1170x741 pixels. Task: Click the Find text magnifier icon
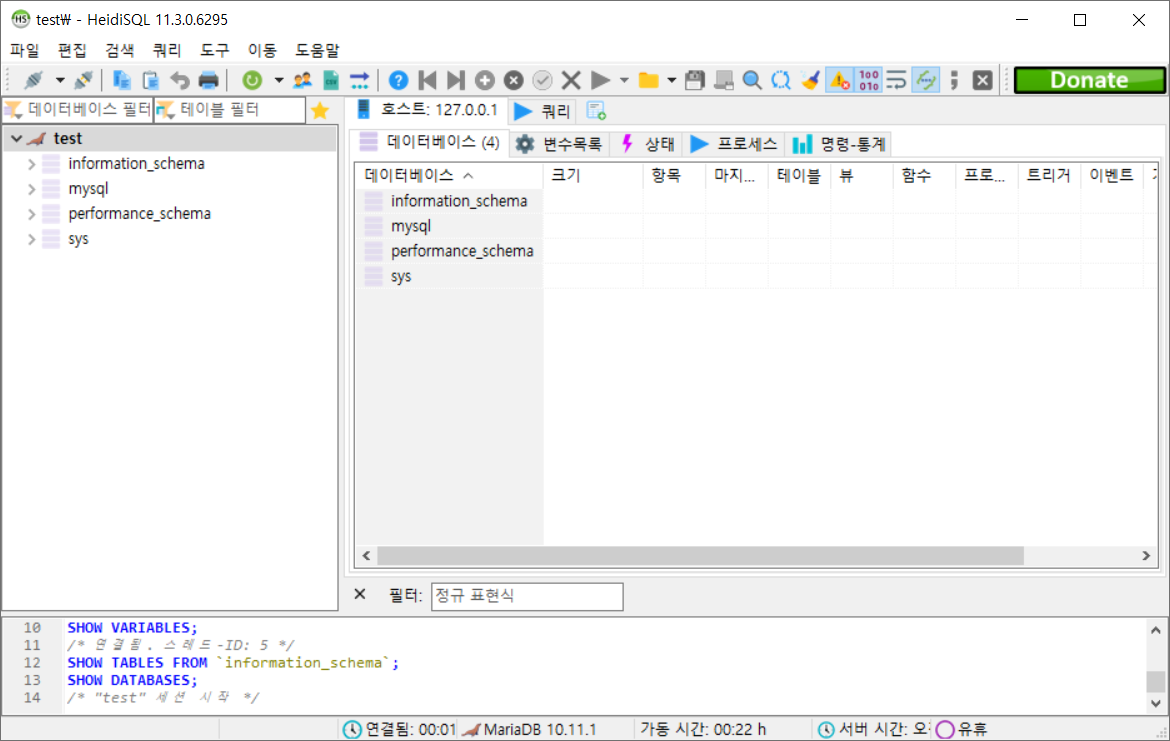click(752, 80)
